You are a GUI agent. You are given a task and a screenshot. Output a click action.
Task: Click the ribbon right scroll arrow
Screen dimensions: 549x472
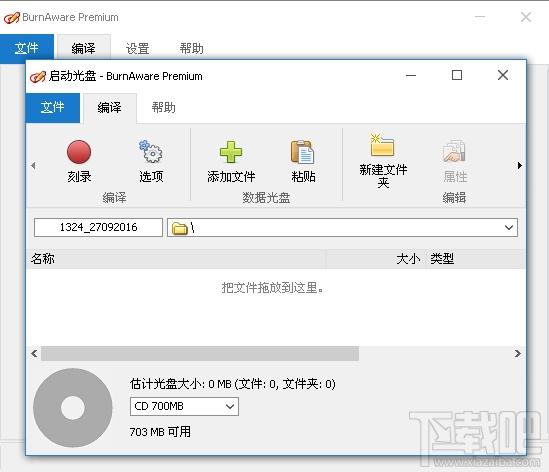520,166
